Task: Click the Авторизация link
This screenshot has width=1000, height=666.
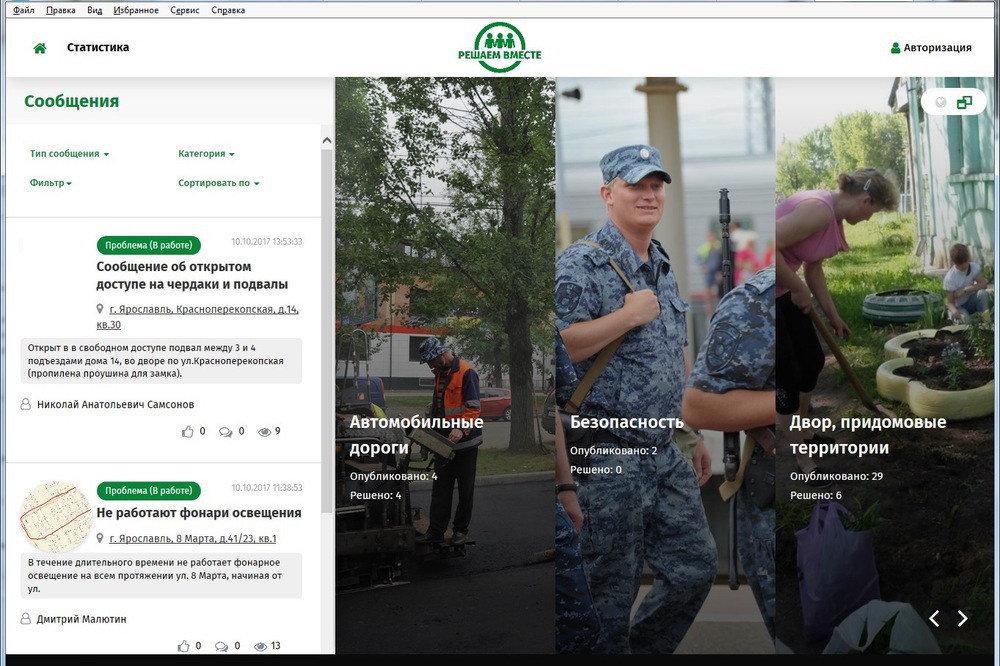Action: 938,48
